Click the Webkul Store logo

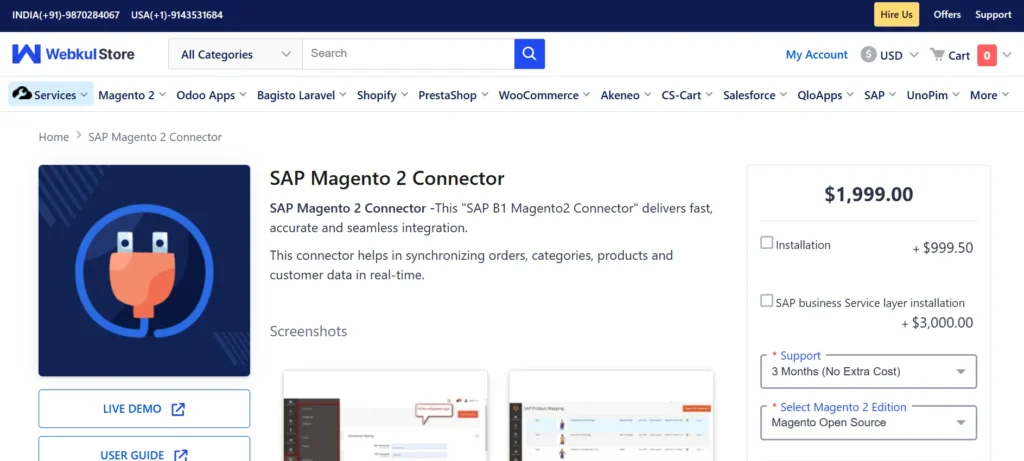(73, 54)
